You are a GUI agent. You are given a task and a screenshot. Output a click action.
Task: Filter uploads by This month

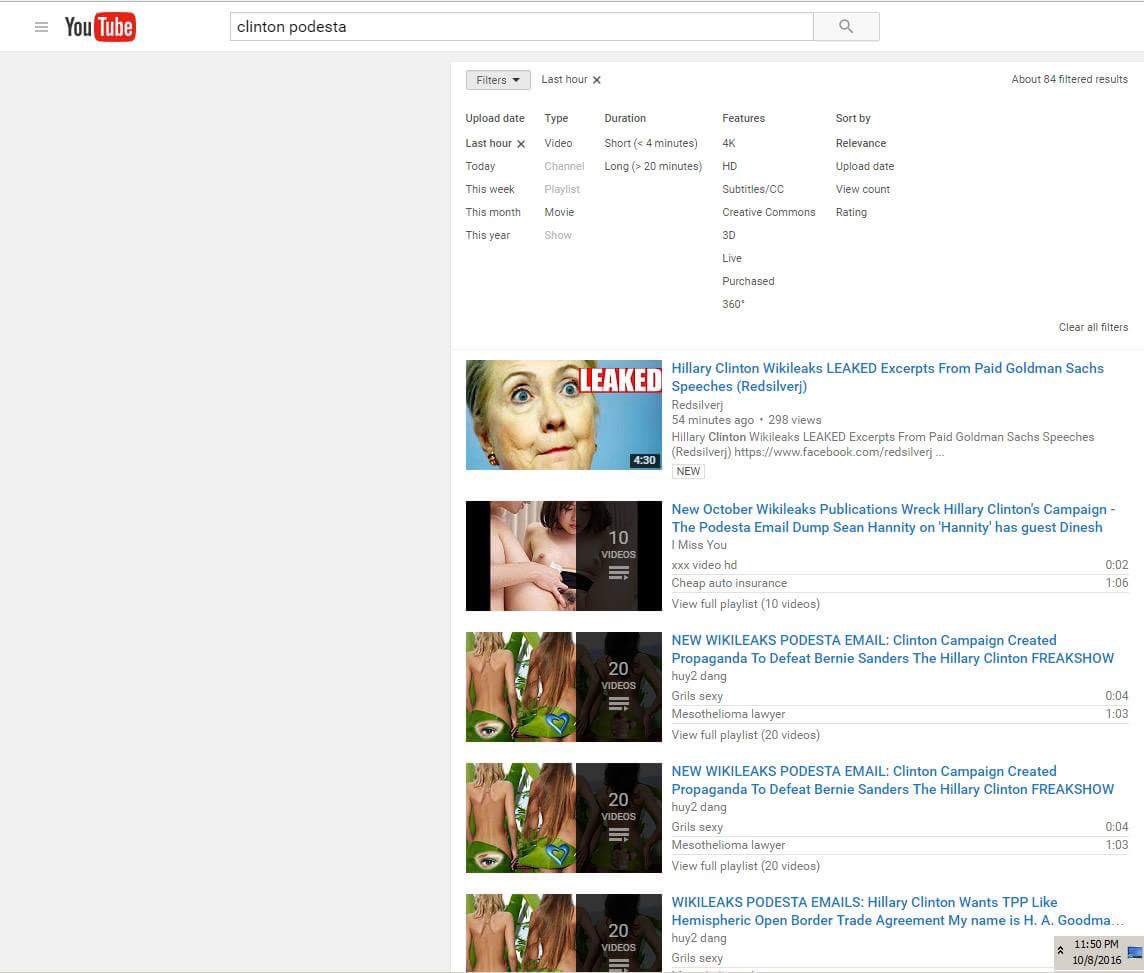click(493, 212)
